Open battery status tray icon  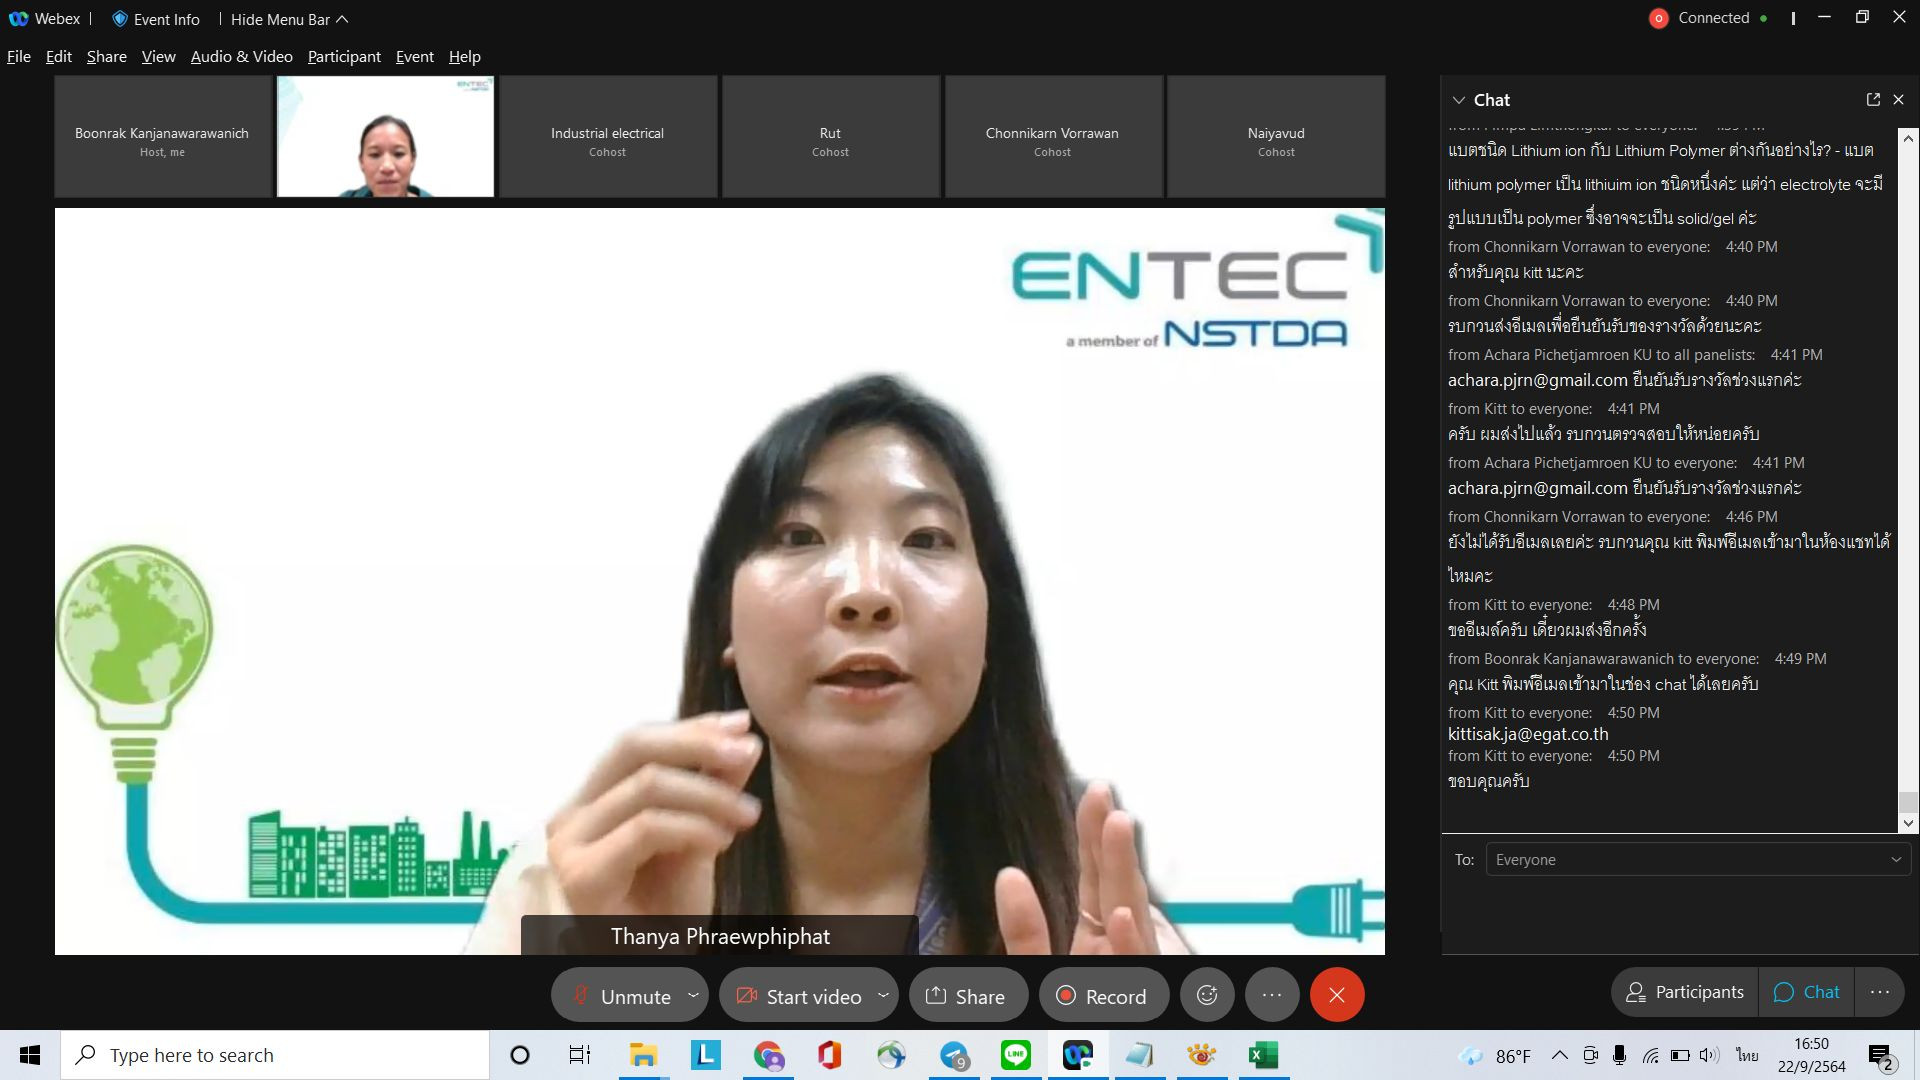[x=1680, y=1055]
